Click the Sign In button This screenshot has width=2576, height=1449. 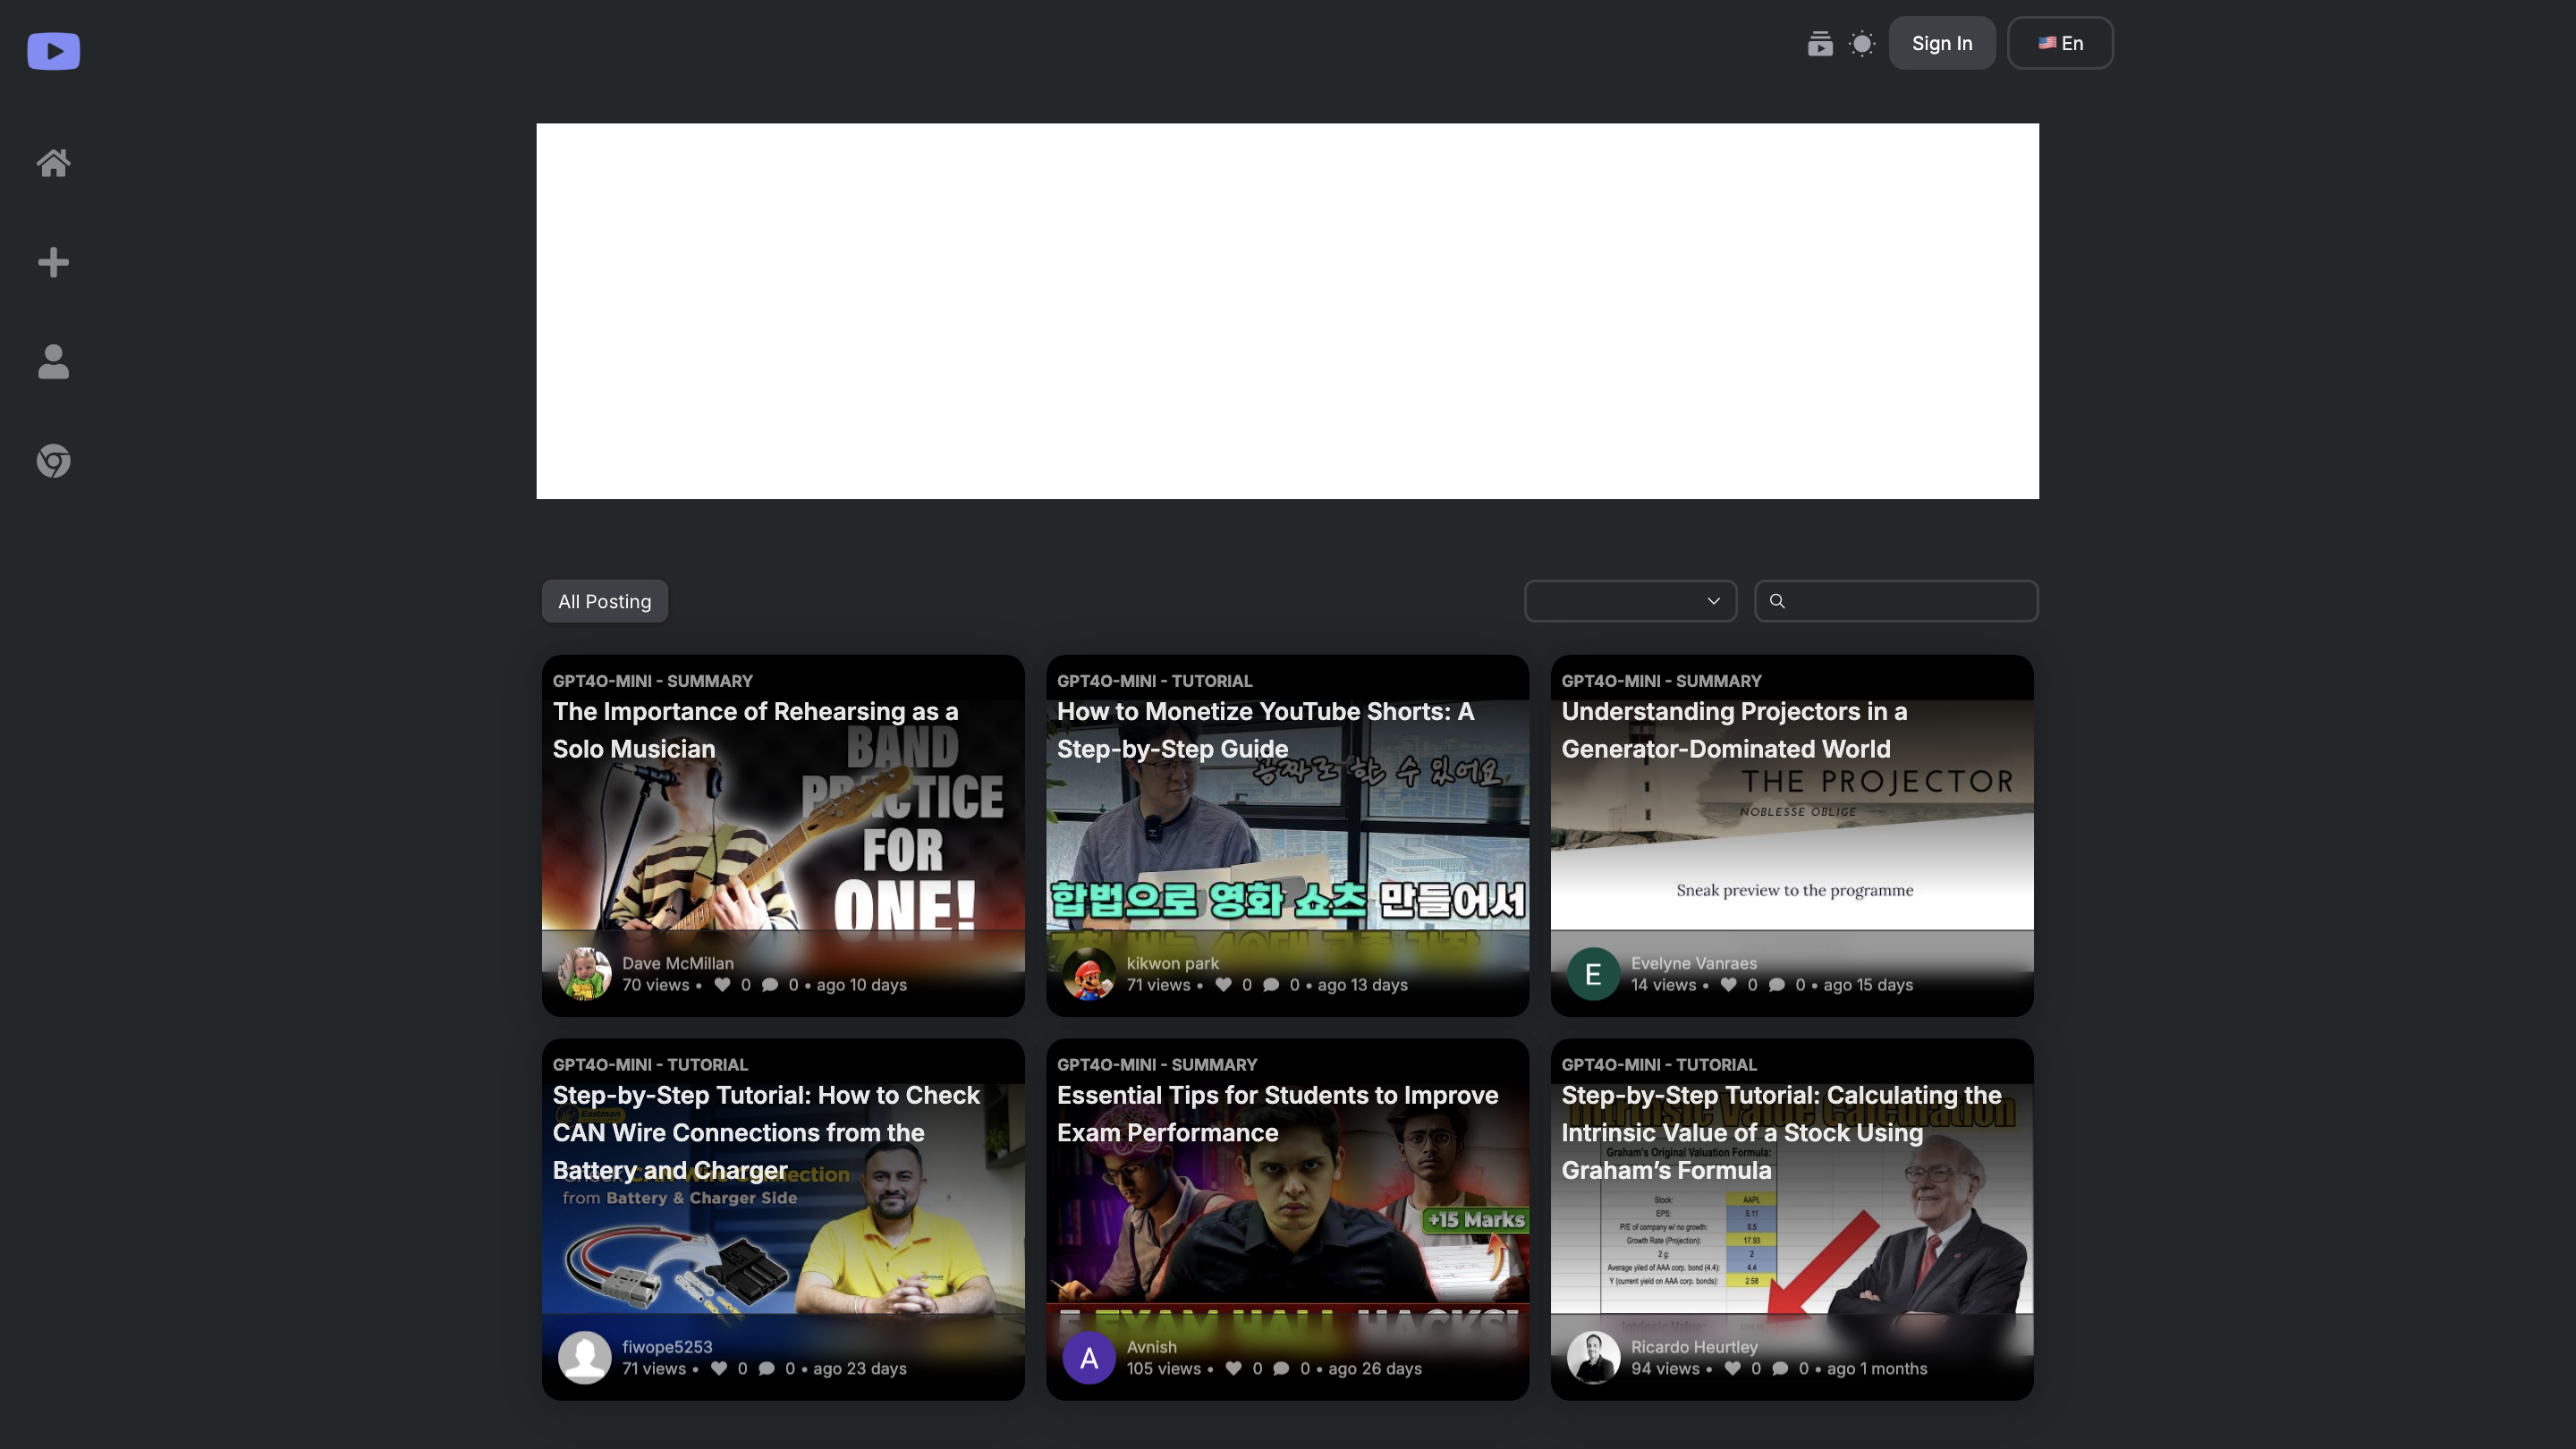tap(1941, 43)
